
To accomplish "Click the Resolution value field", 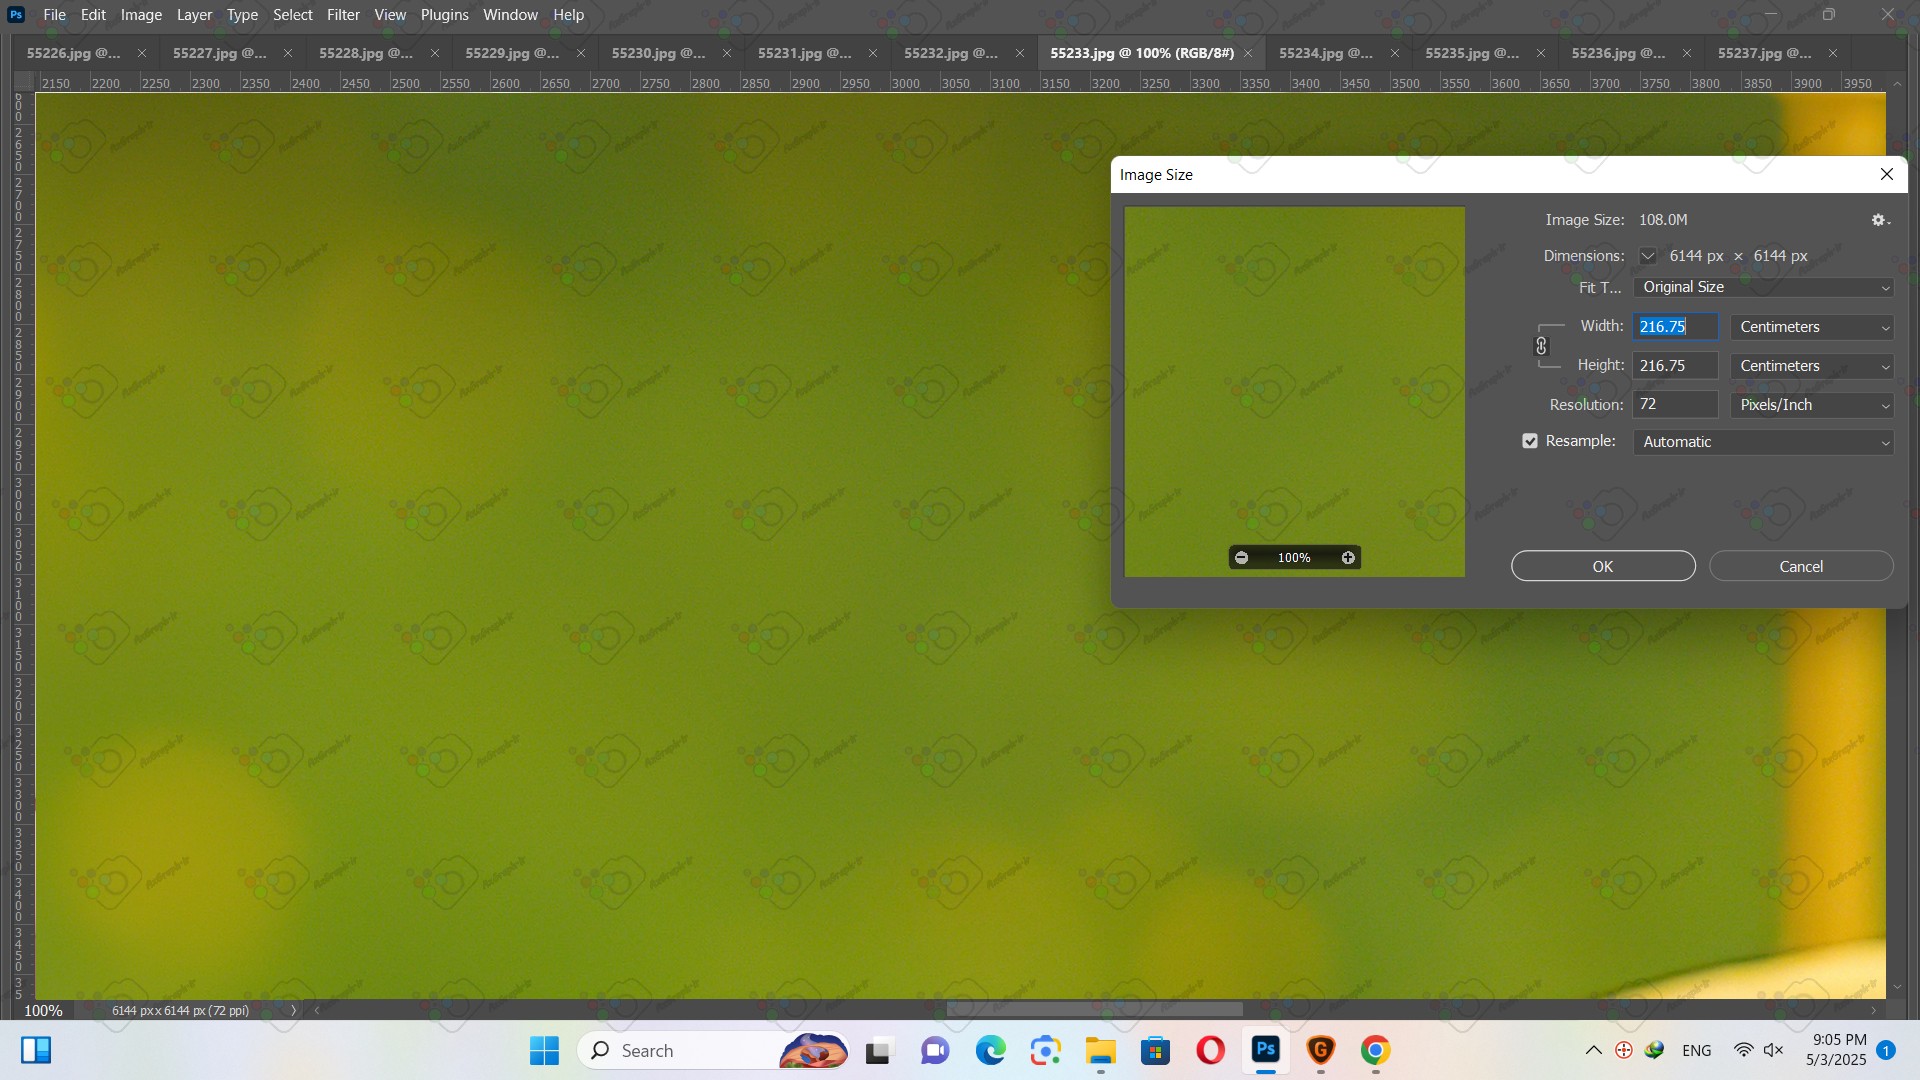I will 1675,405.
